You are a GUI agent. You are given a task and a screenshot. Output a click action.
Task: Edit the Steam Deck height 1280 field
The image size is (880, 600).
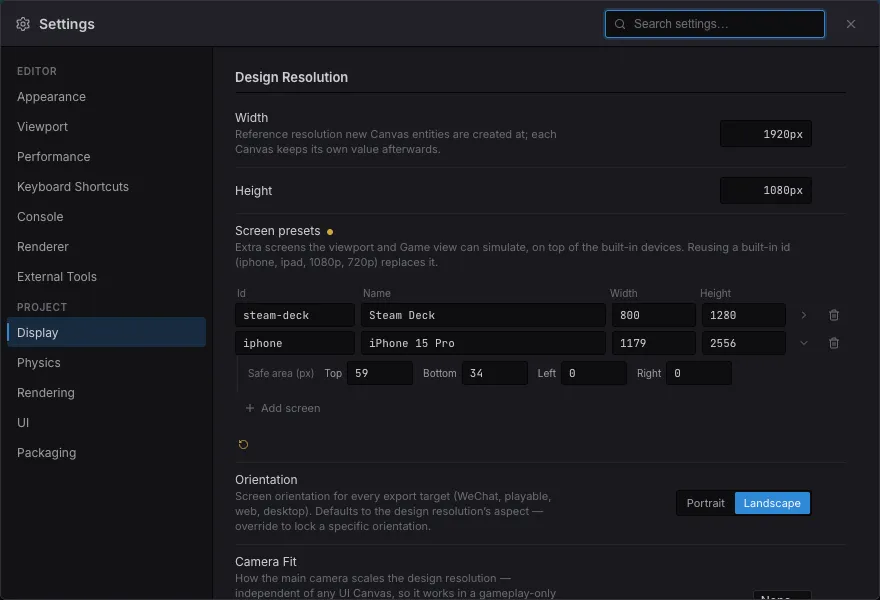click(x=744, y=315)
